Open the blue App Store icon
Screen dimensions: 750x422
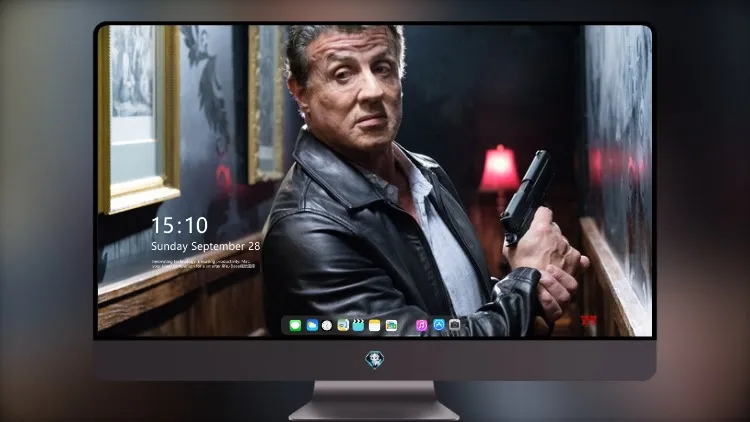pyautogui.click(x=439, y=325)
